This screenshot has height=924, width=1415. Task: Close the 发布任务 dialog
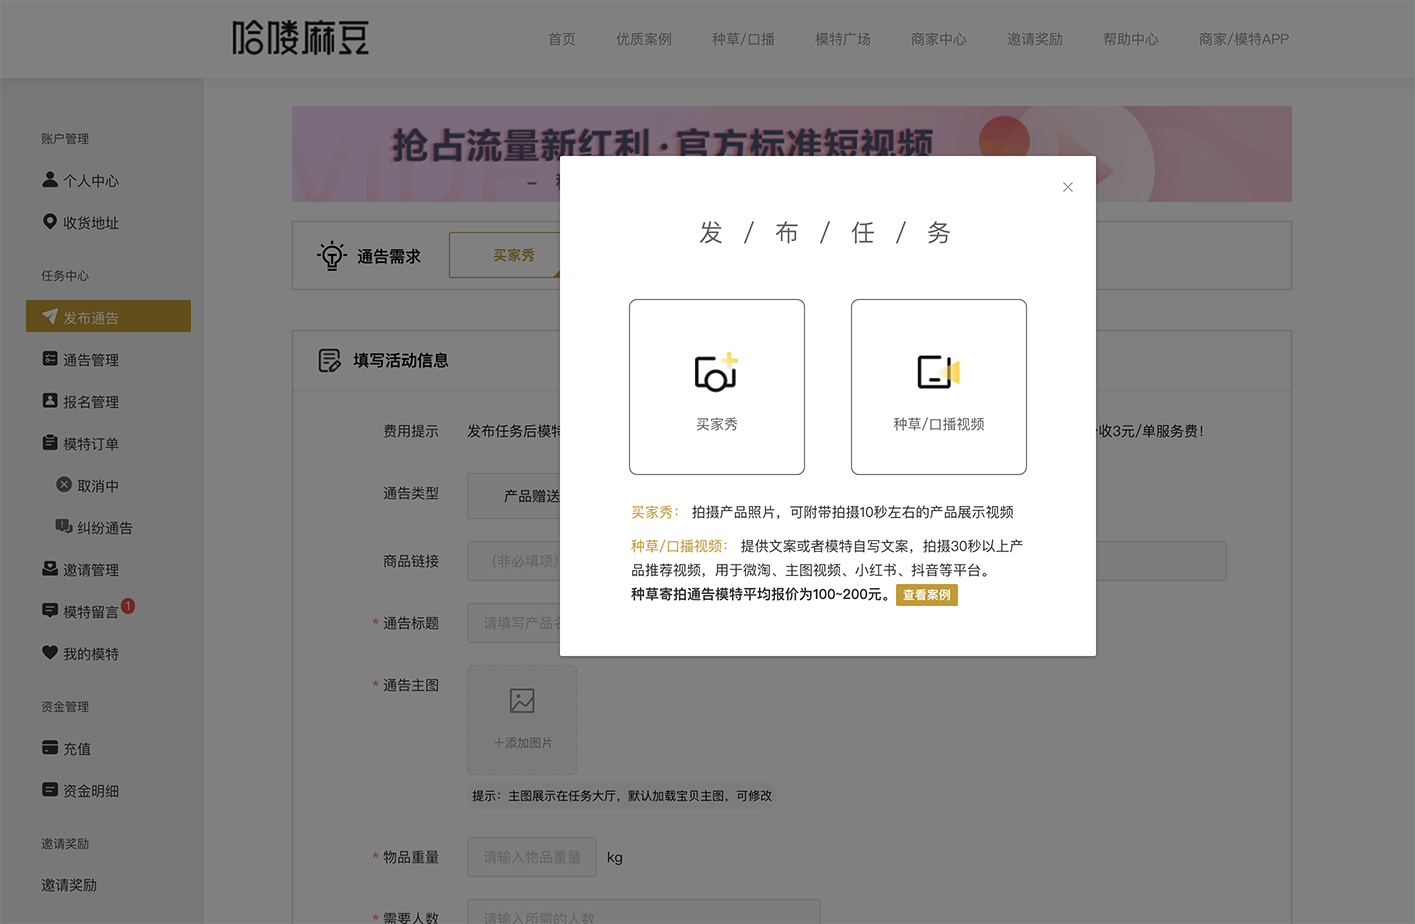[x=1067, y=186]
